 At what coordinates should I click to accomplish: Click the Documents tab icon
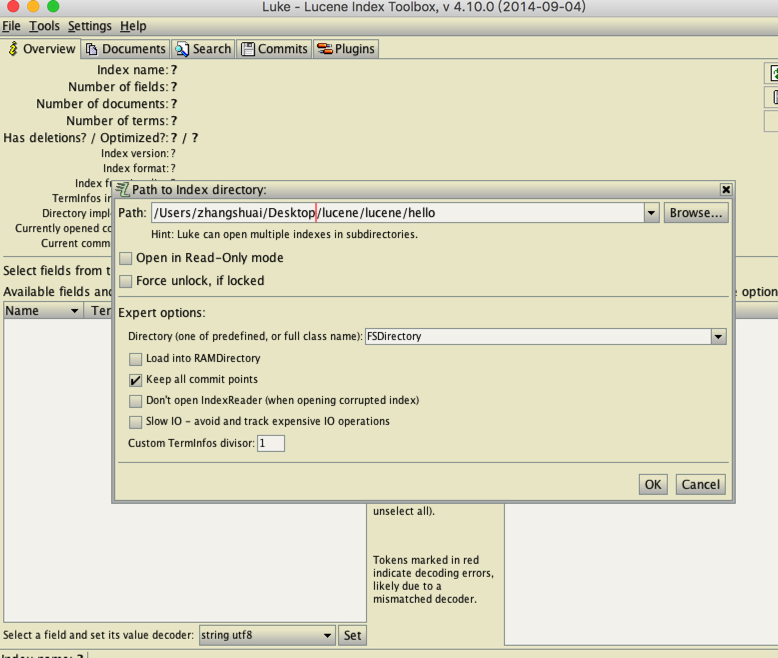[x=91, y=49]
